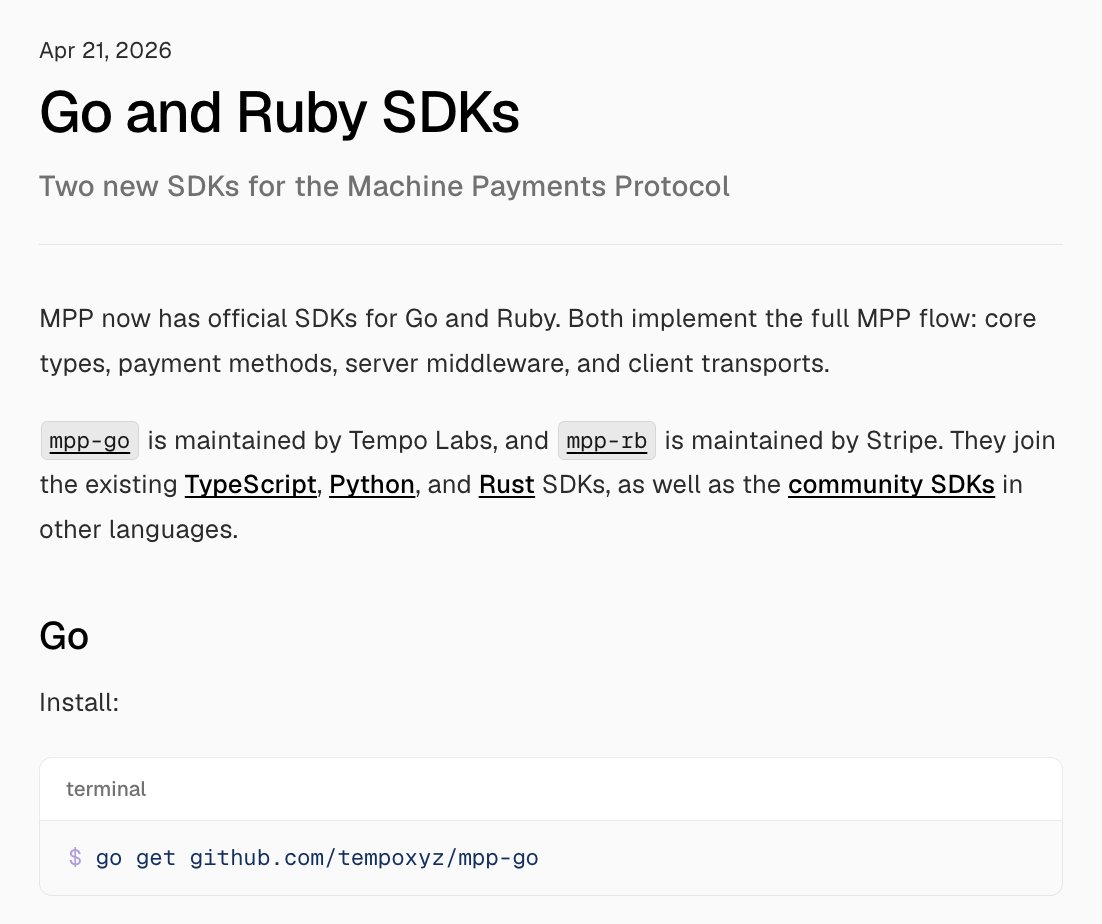1102x924 pixels.
Task: Click the intro paragraph about official SDKs
Action: pos(538,341)
